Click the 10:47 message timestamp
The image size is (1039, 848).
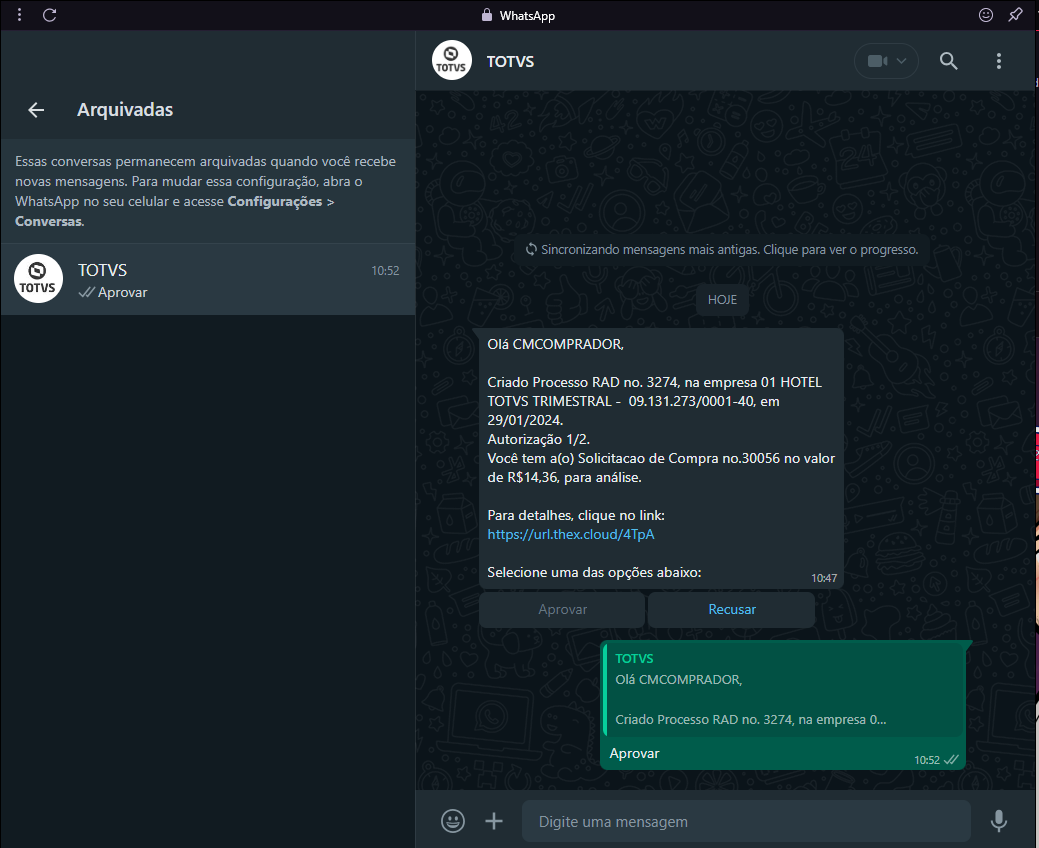[824, 578]
